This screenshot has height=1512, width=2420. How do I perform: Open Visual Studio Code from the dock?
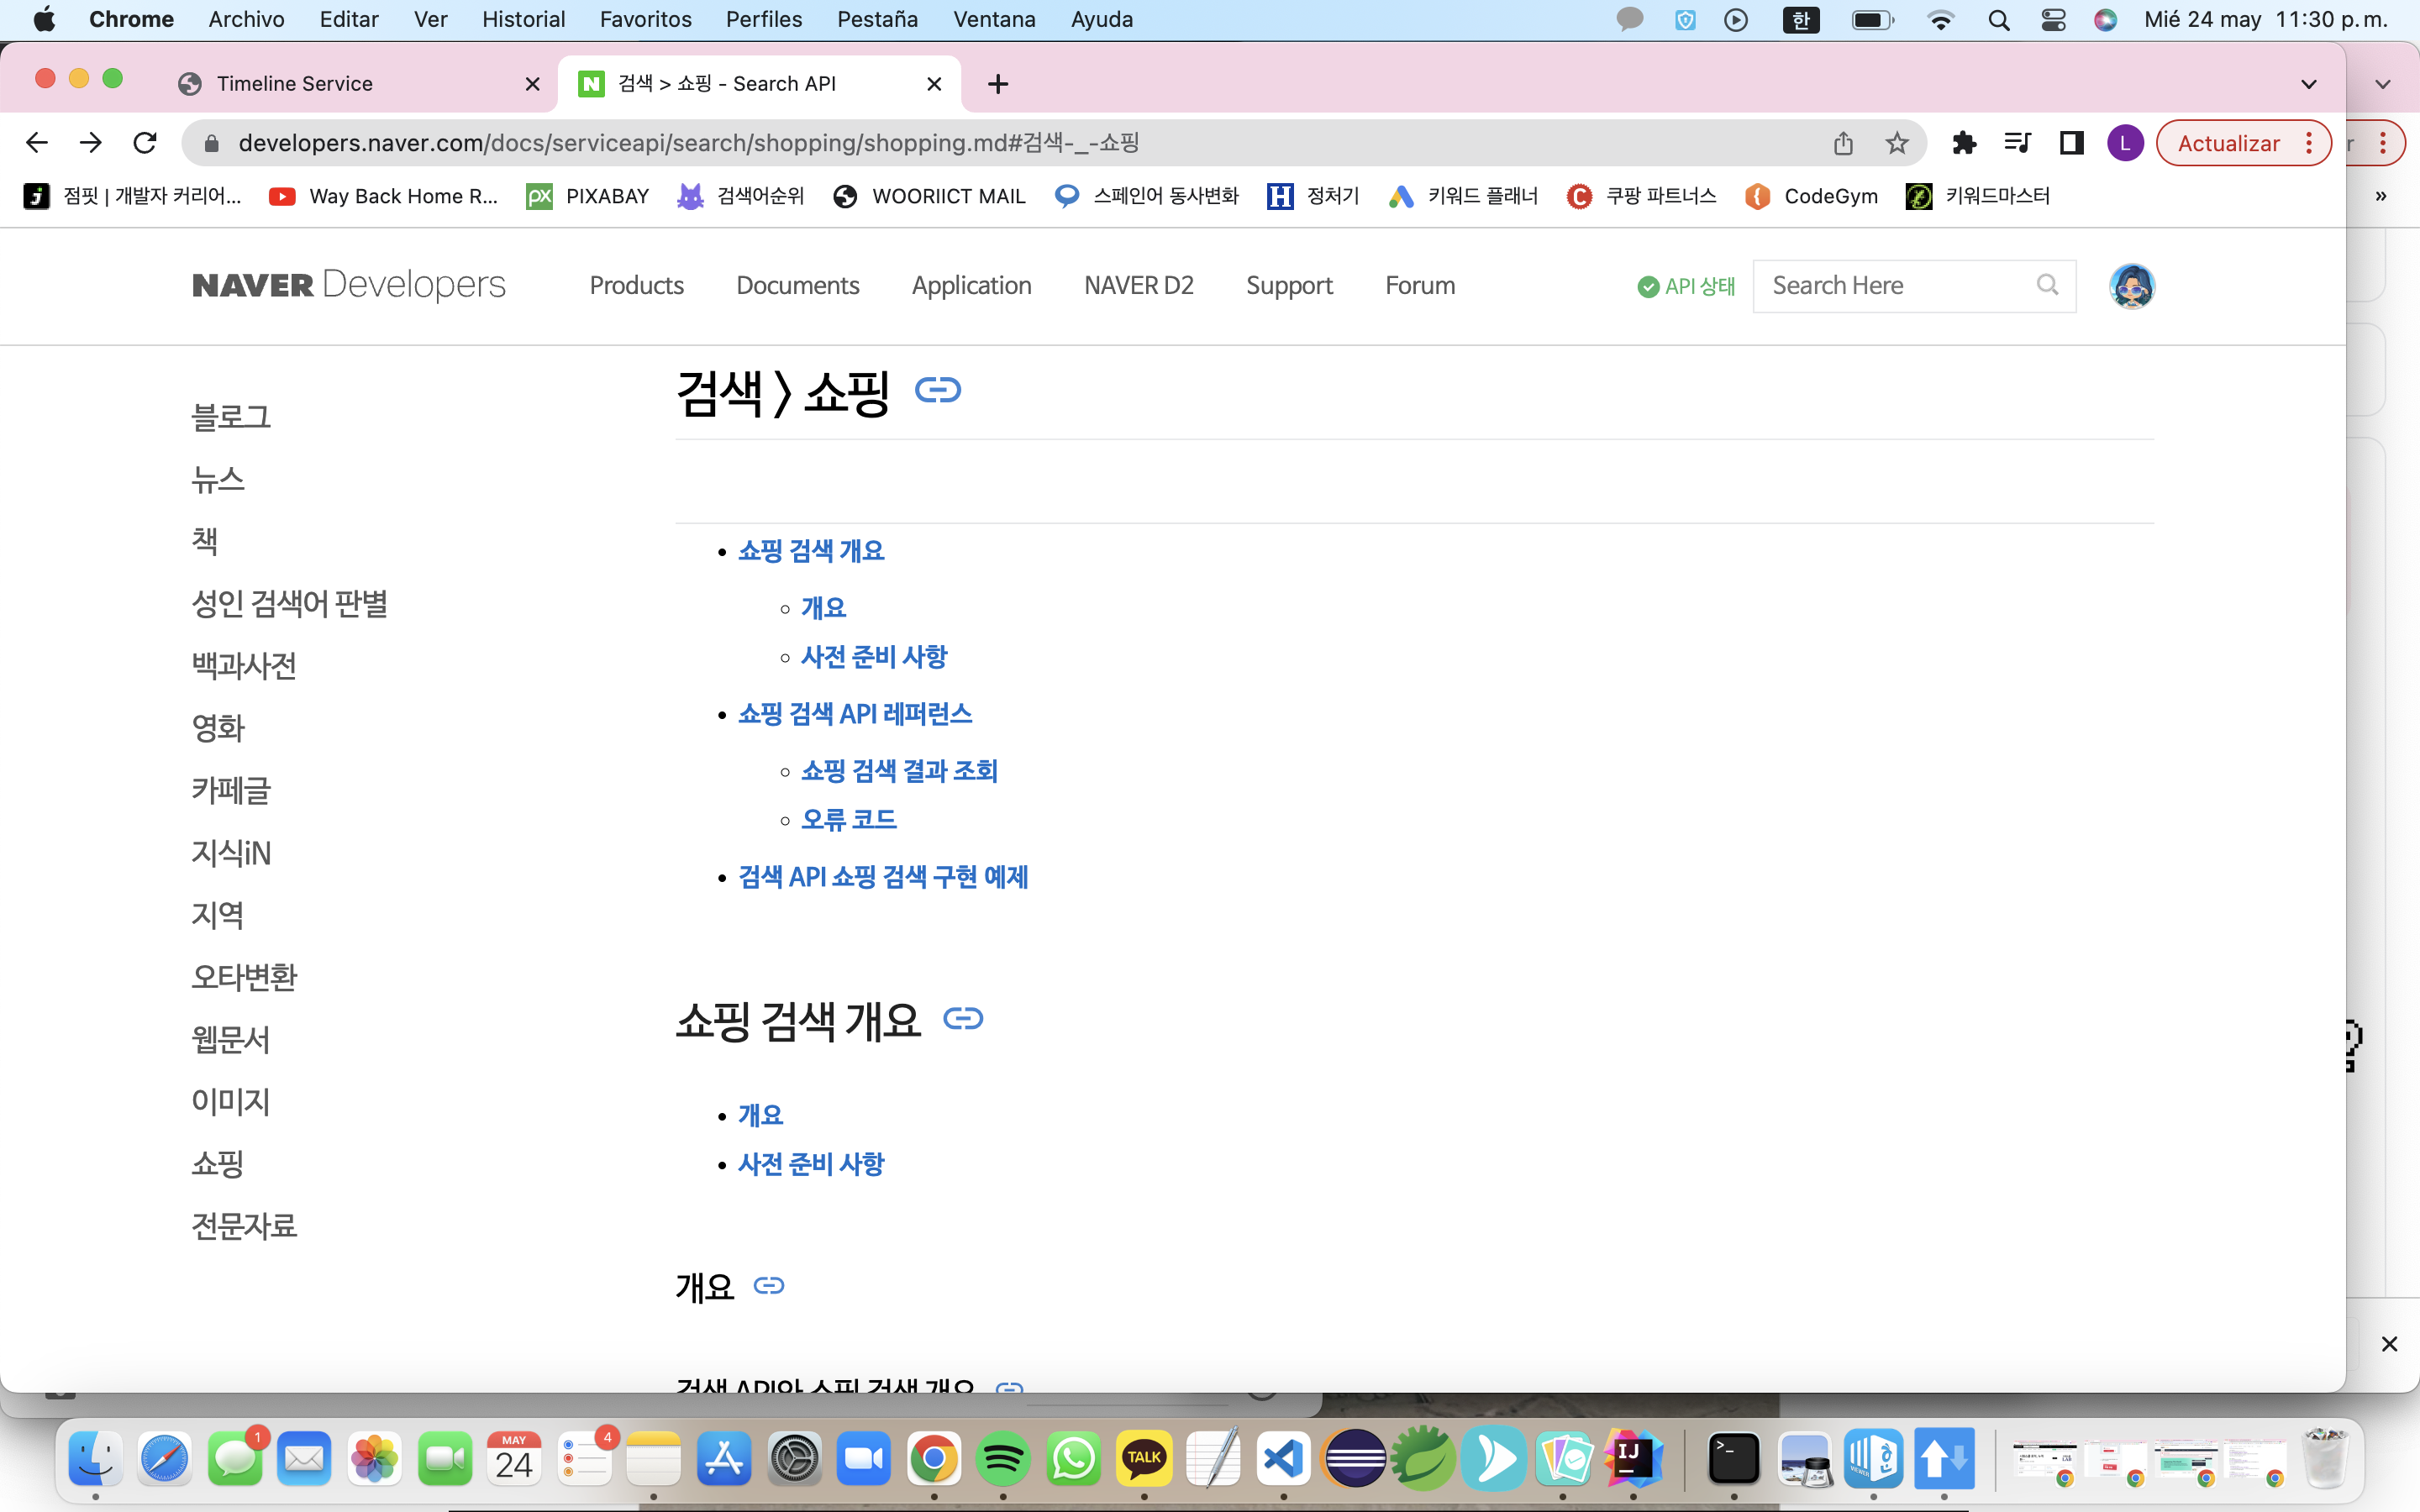(1283, 1460)
